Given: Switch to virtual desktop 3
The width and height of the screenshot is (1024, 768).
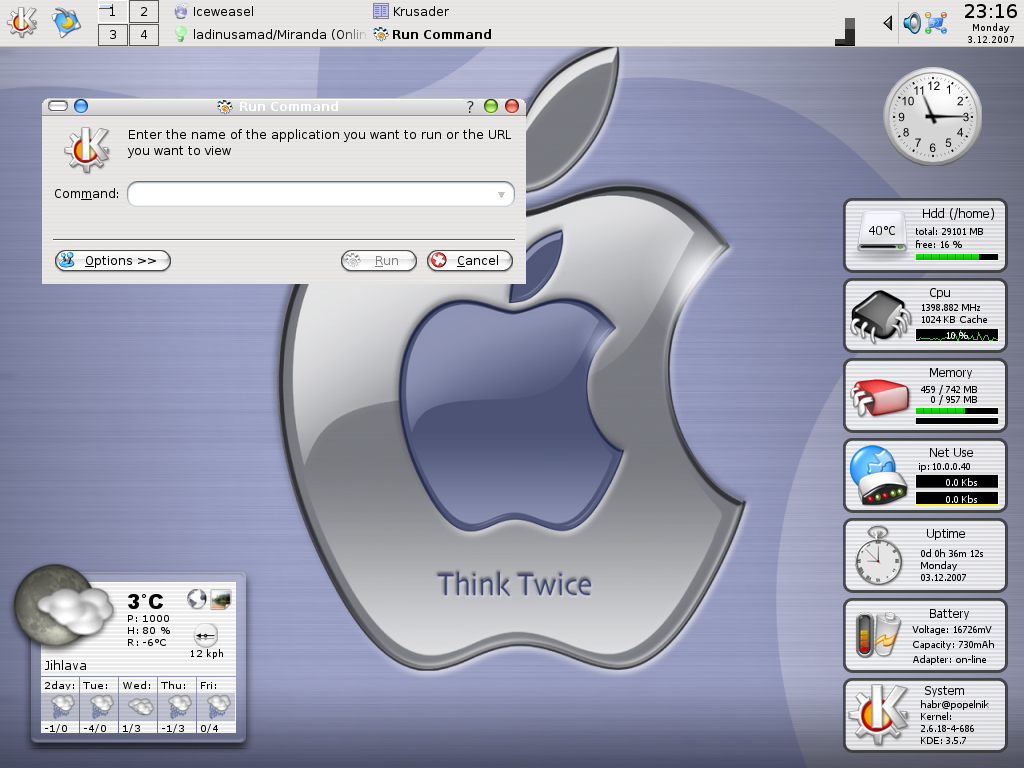Looking at the screenshot, I should (113, 35).
